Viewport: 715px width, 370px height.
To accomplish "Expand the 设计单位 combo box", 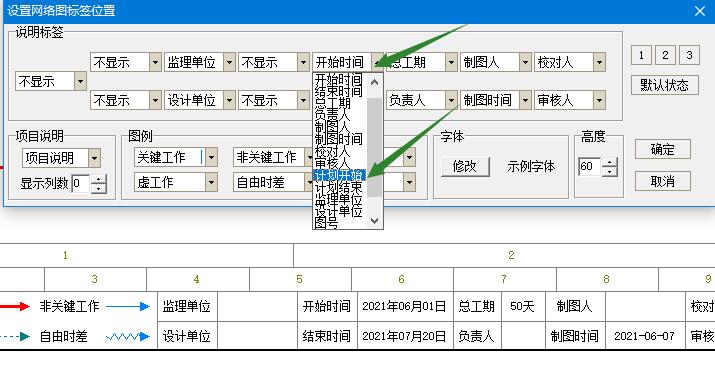I will click(x=229, y=100).
